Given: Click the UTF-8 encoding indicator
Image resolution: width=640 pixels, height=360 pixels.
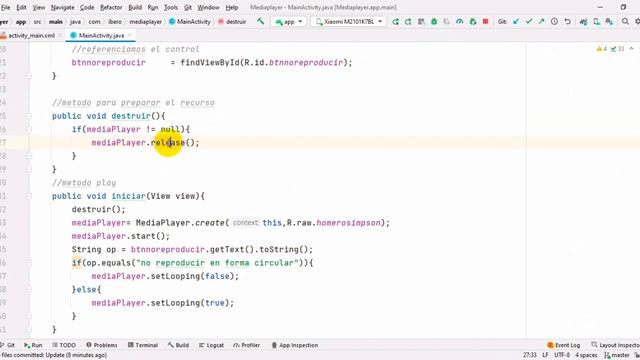Looking at the screenshot, I should tap(562, 355).
